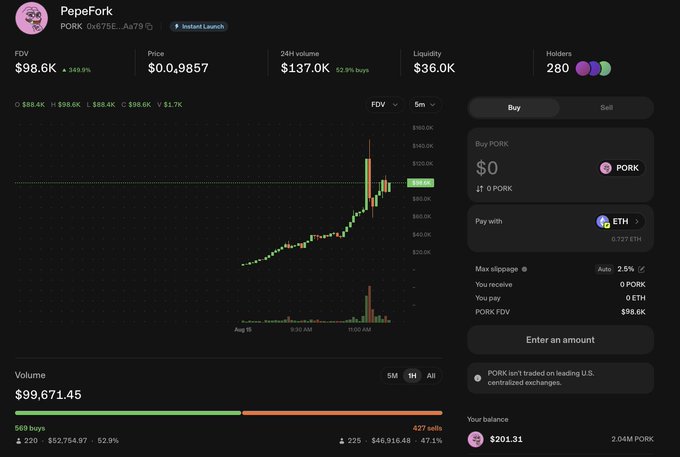This screenshot has height=457, width=680.
Task: Click the 0x675E...Aa79 address text
Action: pos(114,26)
